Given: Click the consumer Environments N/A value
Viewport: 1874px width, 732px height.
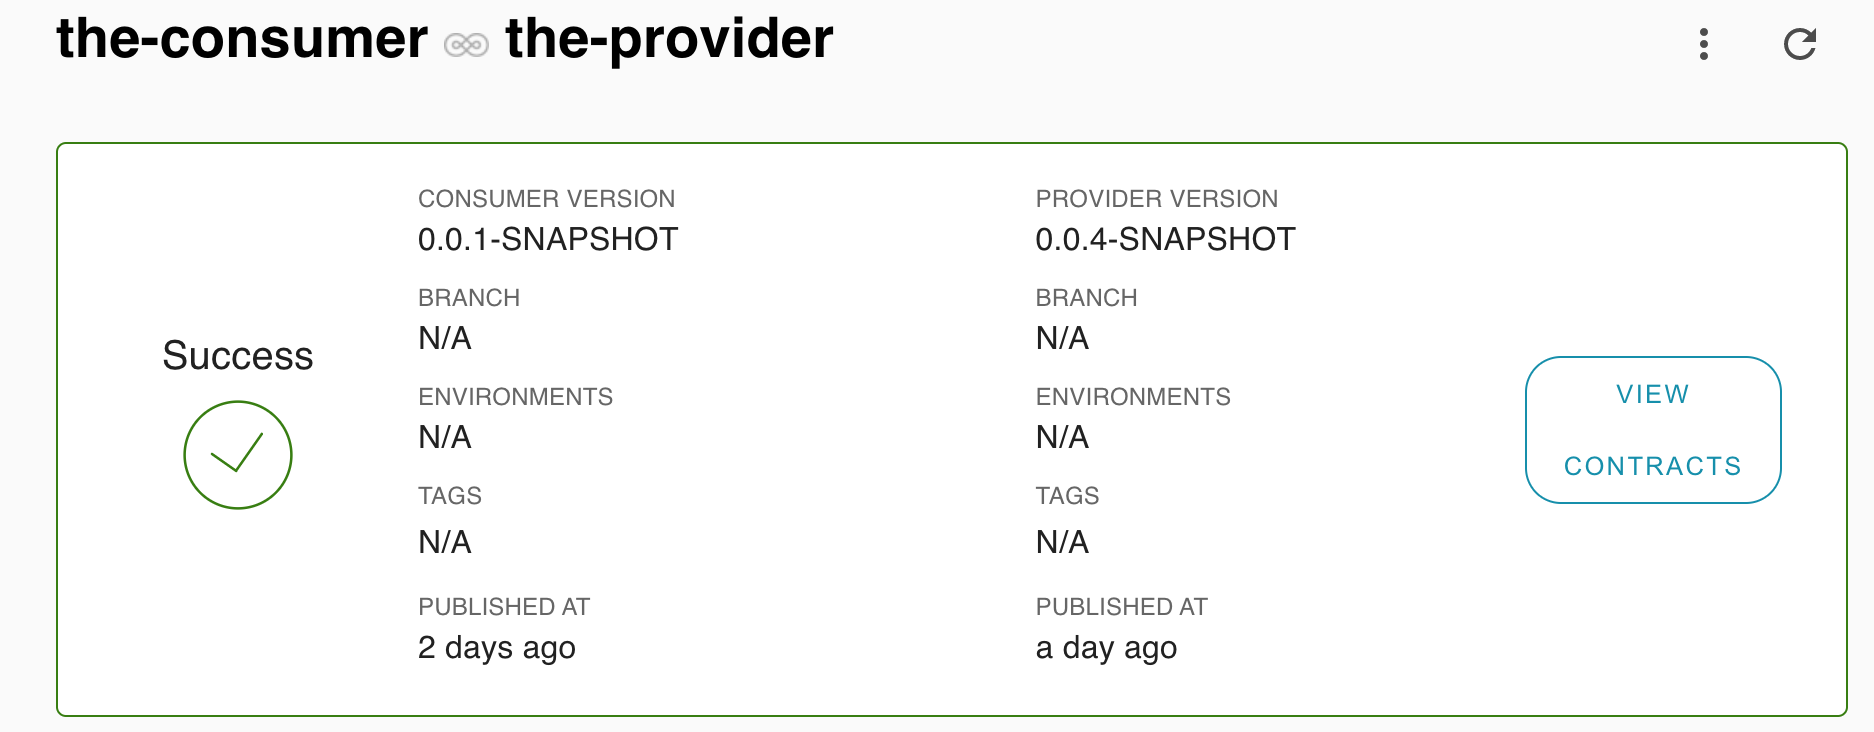Looking at the screenshot, I should point(445,437).
